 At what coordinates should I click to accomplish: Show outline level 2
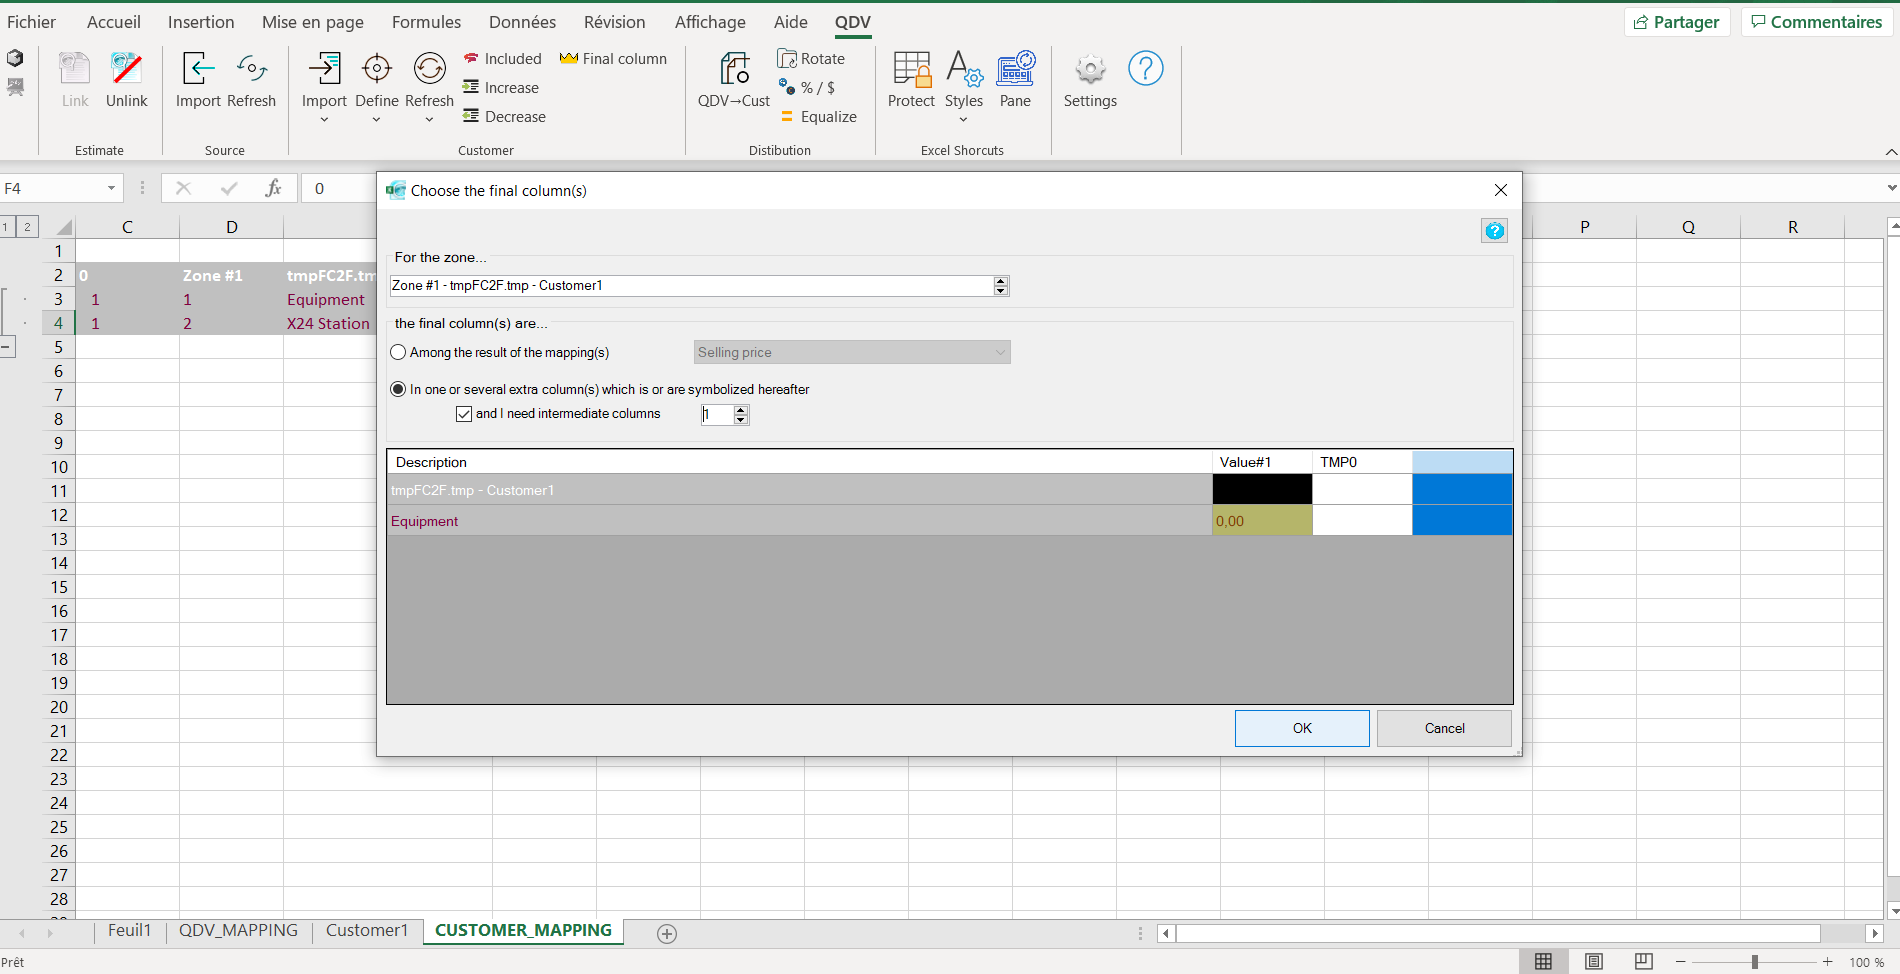point(27,227)
